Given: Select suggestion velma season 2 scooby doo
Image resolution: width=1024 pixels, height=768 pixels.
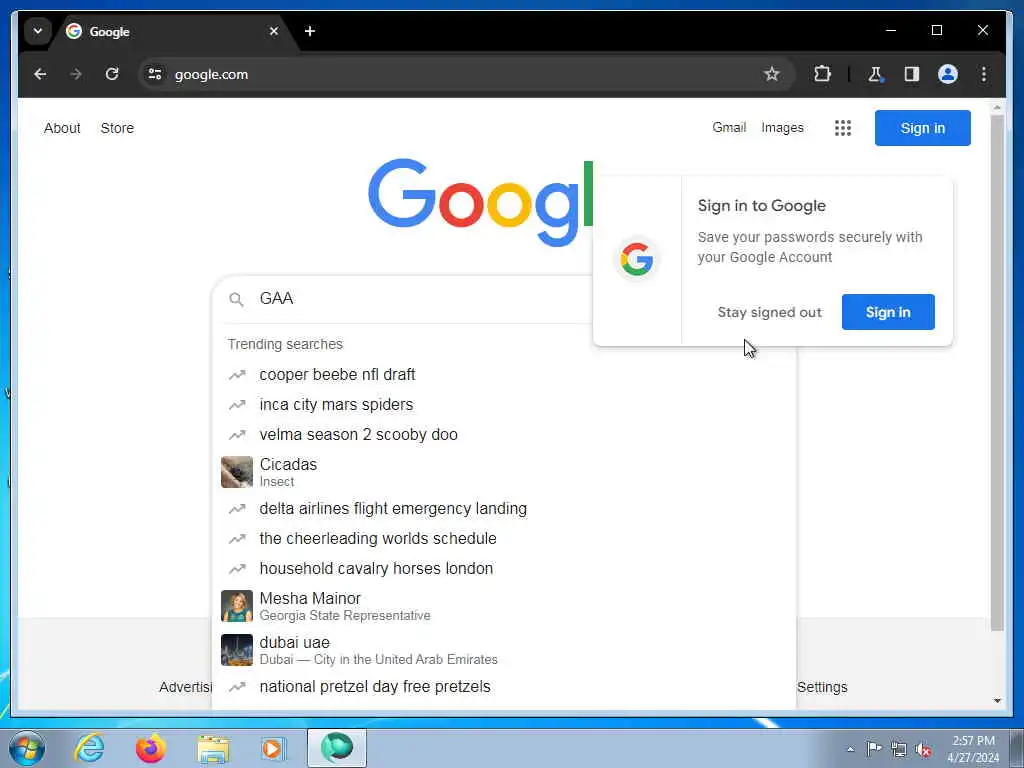Looking at the screenshot, I should coord(504,435).
